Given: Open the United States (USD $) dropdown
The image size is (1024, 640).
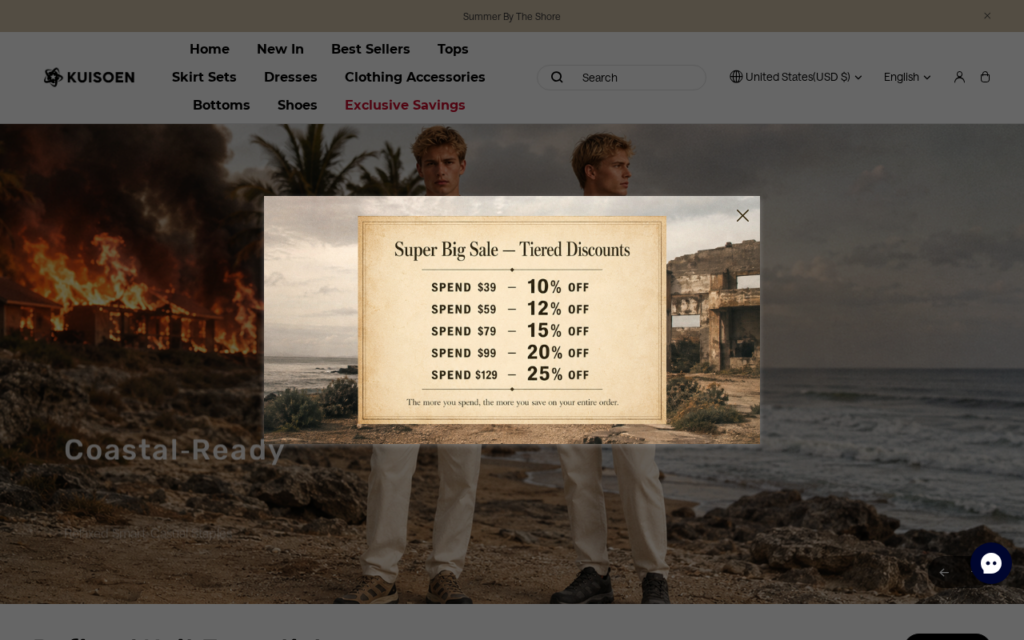Looking at the screenshot, I should tap(796, 76).
